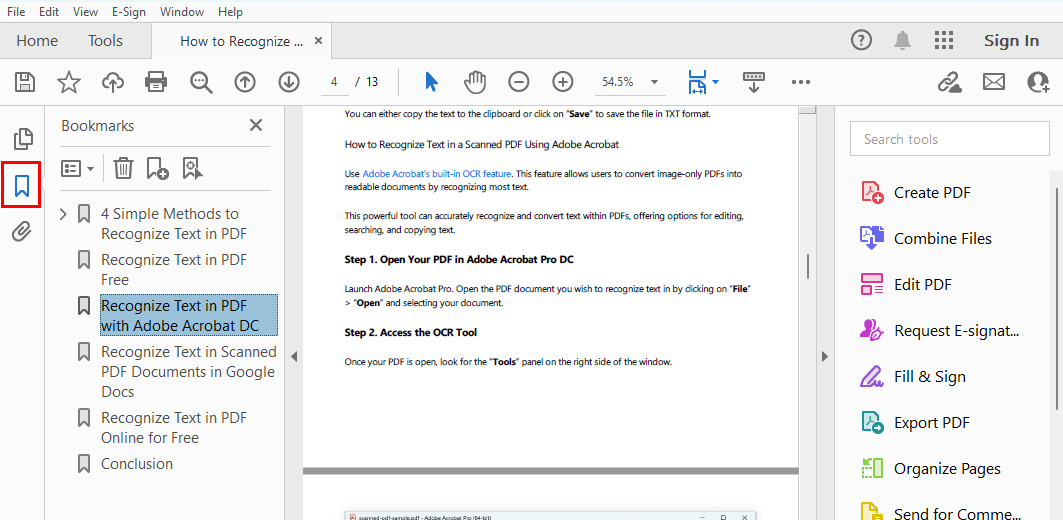Open the File menu
Screen dimensions: 1063x520
coord(16,12)
